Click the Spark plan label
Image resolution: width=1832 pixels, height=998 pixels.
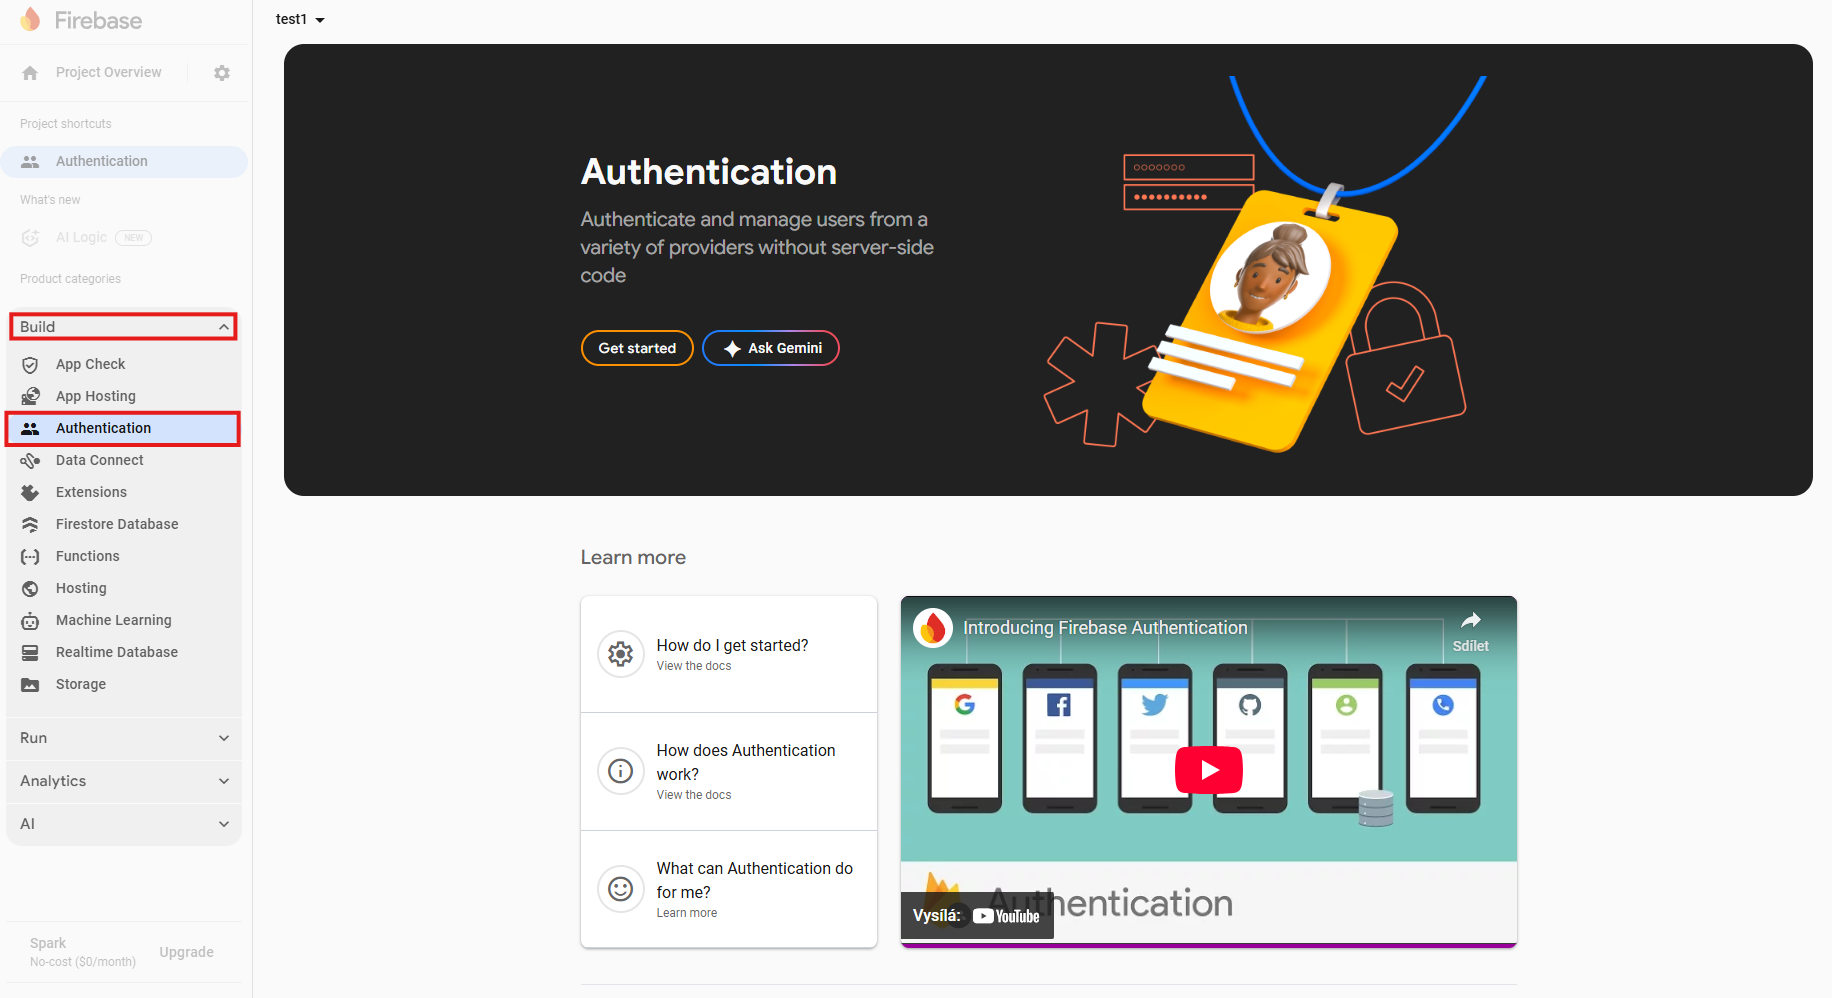coord(48,943)
